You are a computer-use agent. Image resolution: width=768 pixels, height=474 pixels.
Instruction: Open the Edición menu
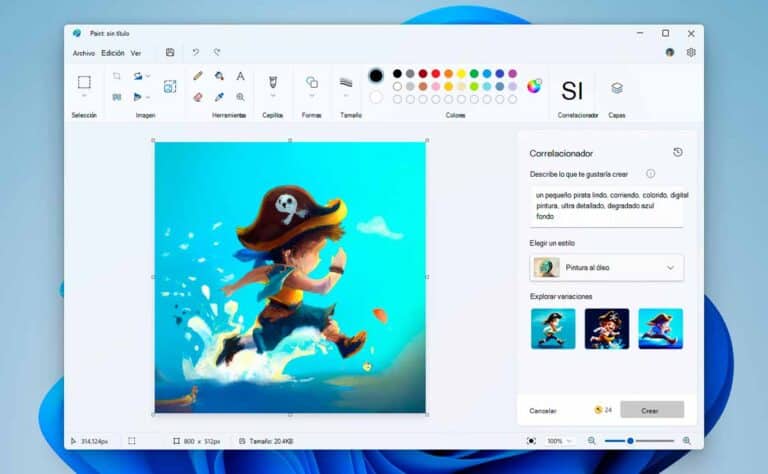113,53
